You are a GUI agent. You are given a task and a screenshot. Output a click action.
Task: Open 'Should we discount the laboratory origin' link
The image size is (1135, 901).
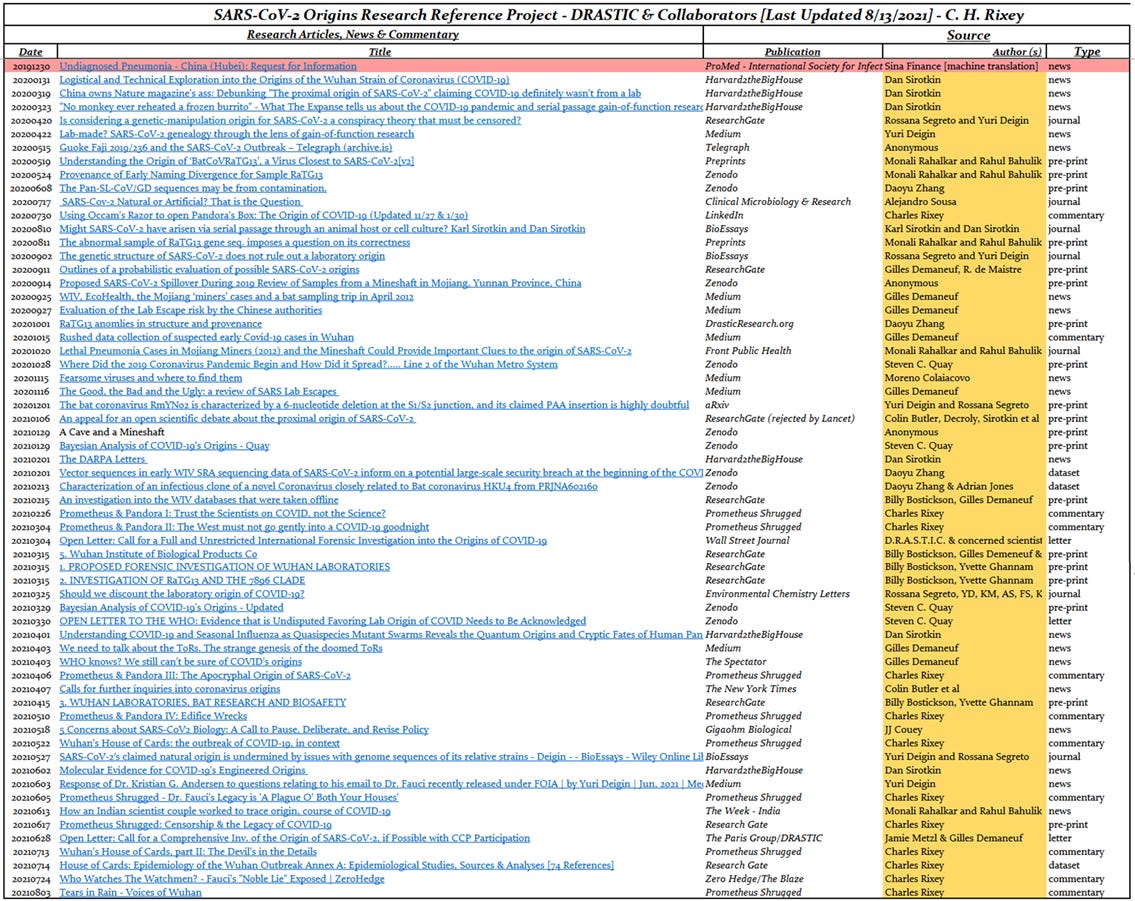(x=182, y=593)
